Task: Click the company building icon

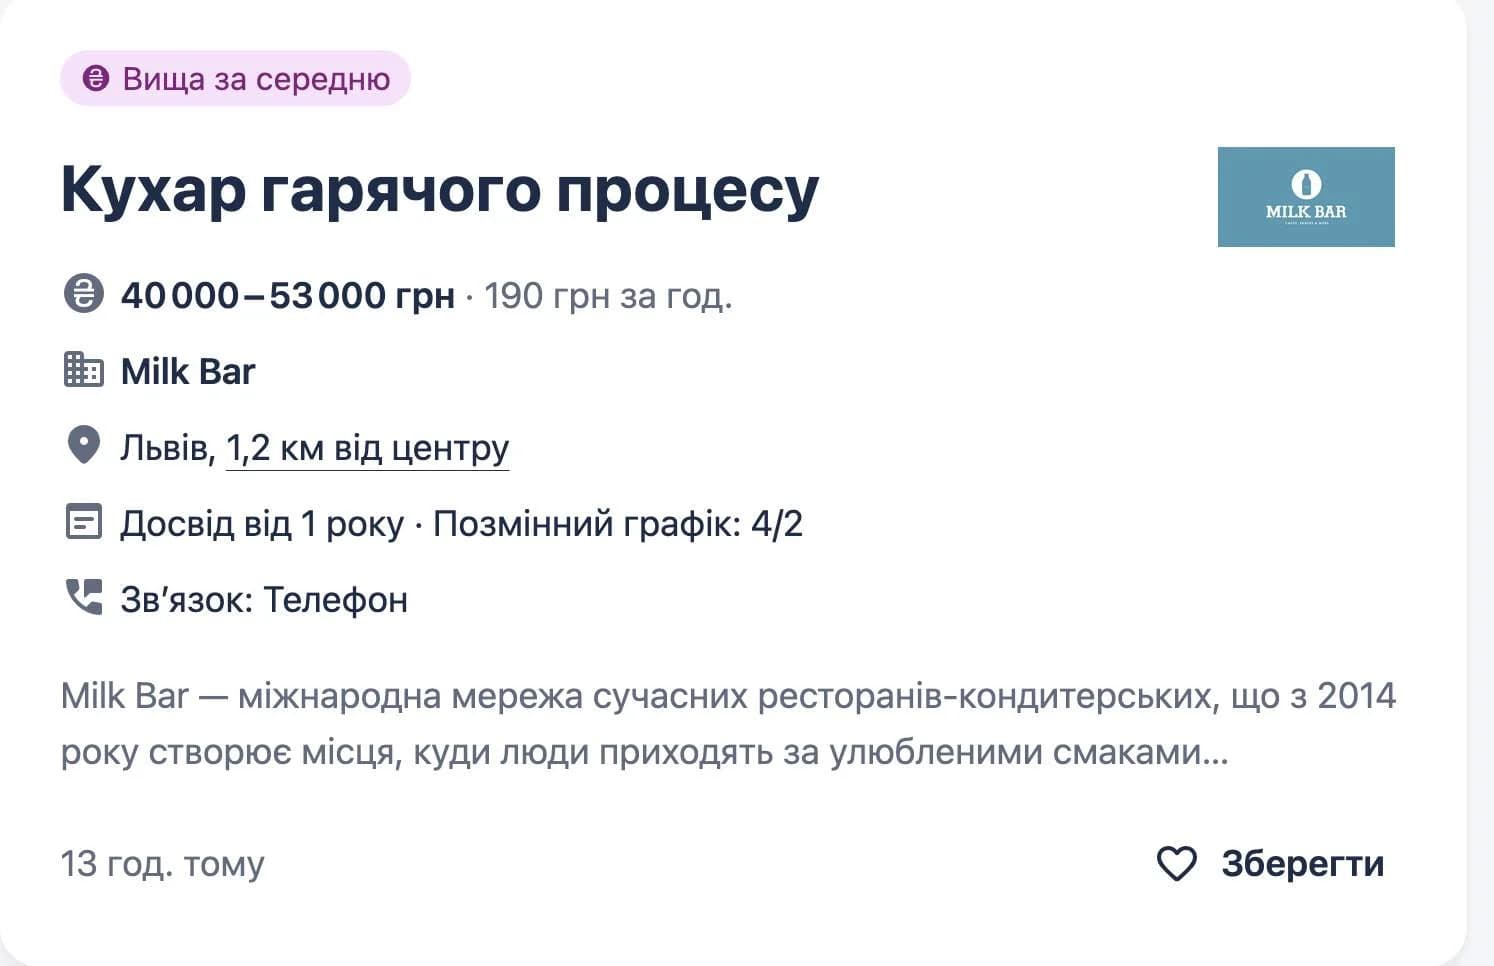Action: pyautogui.click(x=84, y=370)
